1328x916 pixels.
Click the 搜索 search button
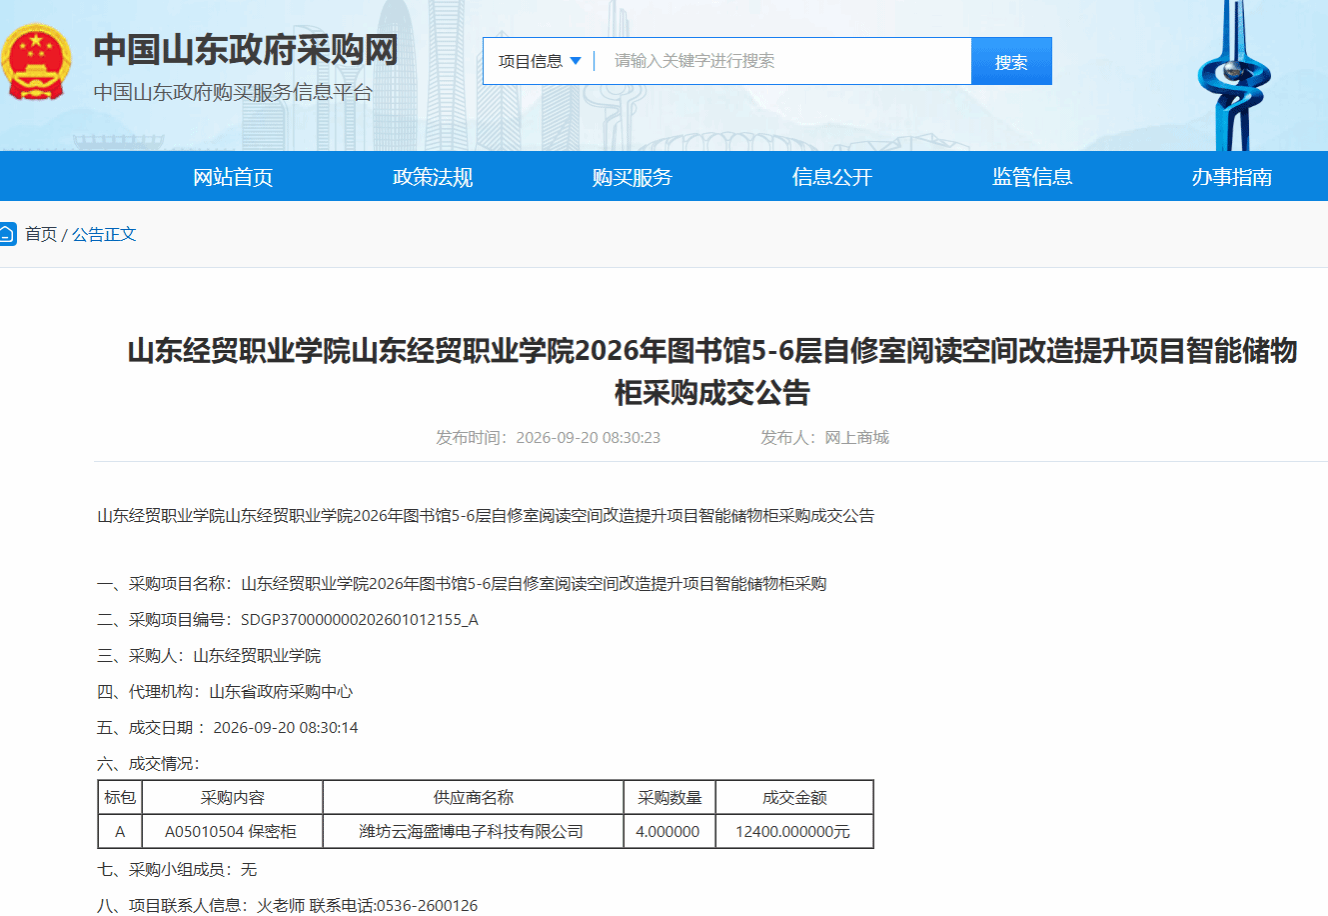pyautogui.click(x=1011, y=61)
